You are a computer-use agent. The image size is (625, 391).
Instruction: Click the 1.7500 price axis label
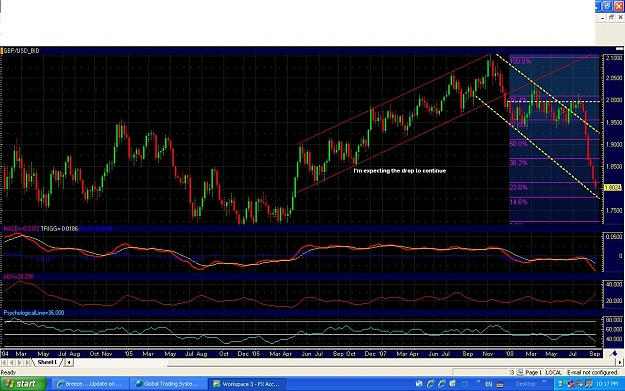click(x=614, y=210)
